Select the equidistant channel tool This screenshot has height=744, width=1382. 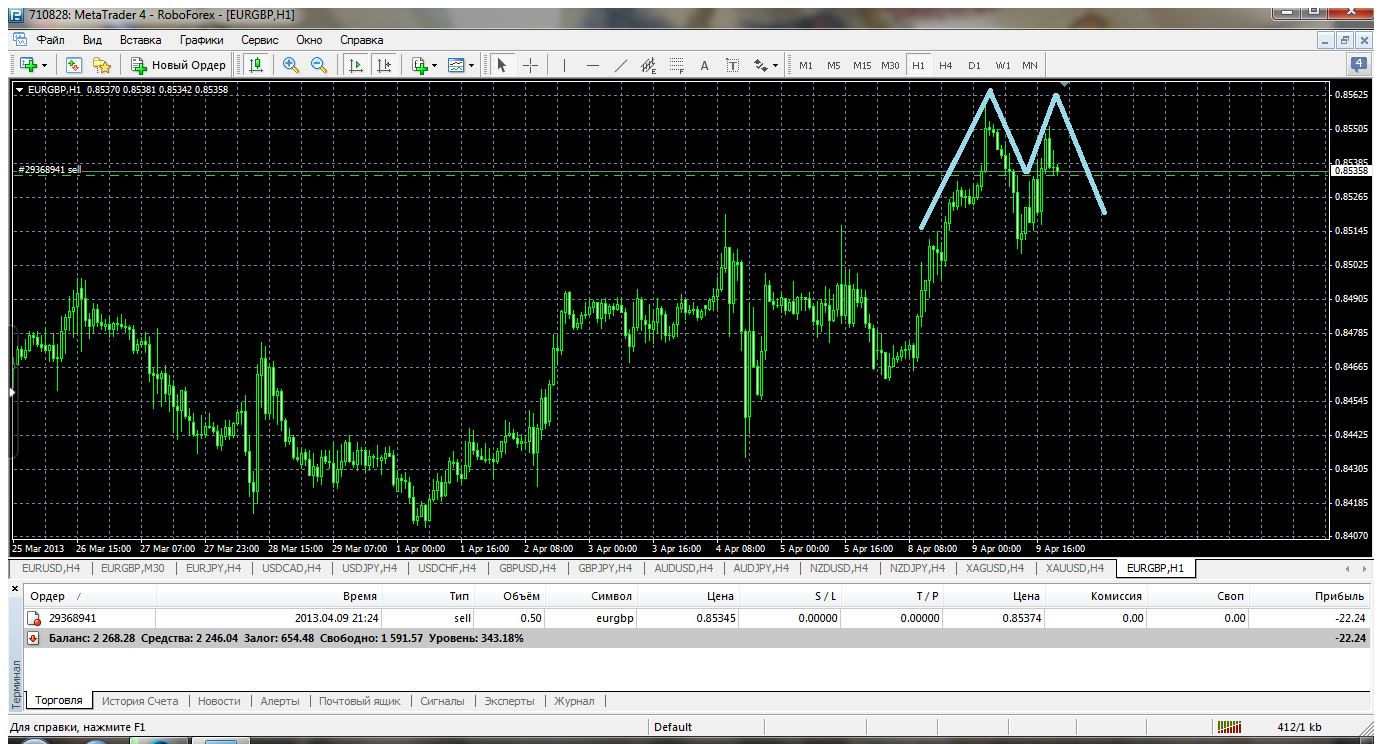pos(648,65)
